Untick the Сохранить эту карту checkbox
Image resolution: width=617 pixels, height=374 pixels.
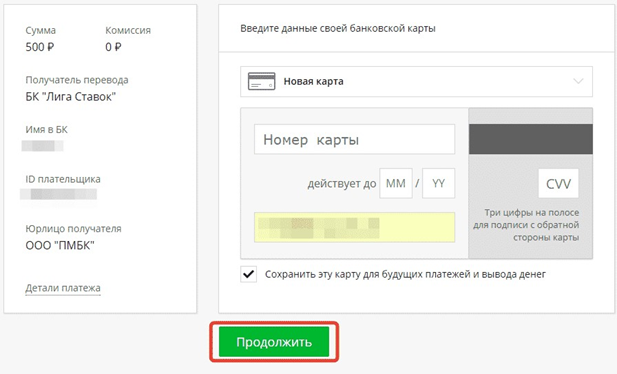(x=249, y=274)
